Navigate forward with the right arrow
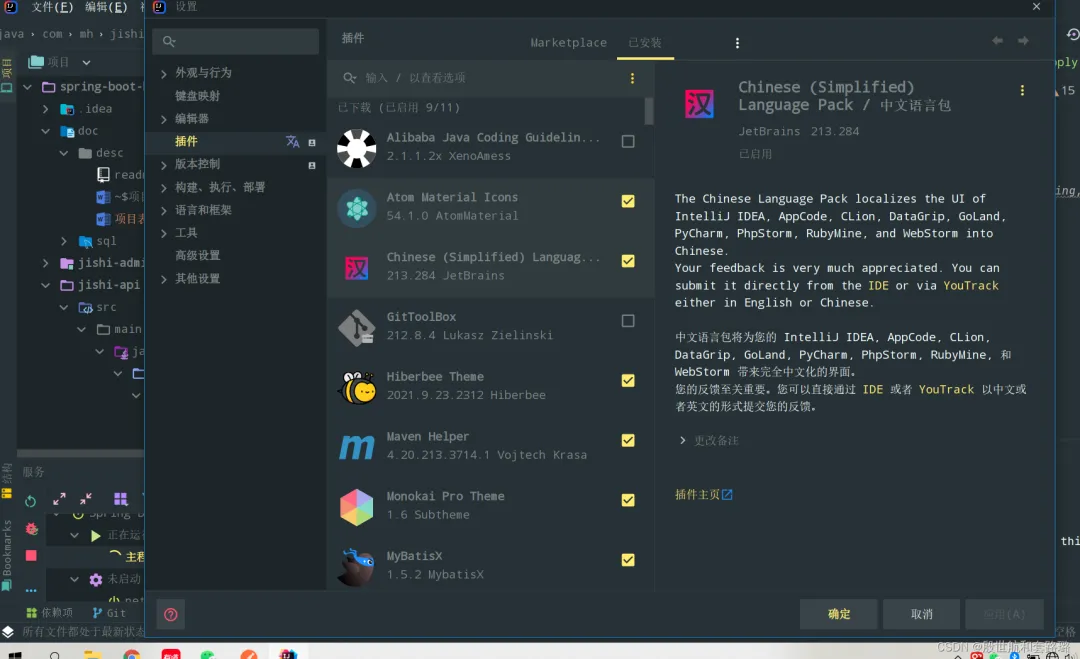 point(1023,41)
